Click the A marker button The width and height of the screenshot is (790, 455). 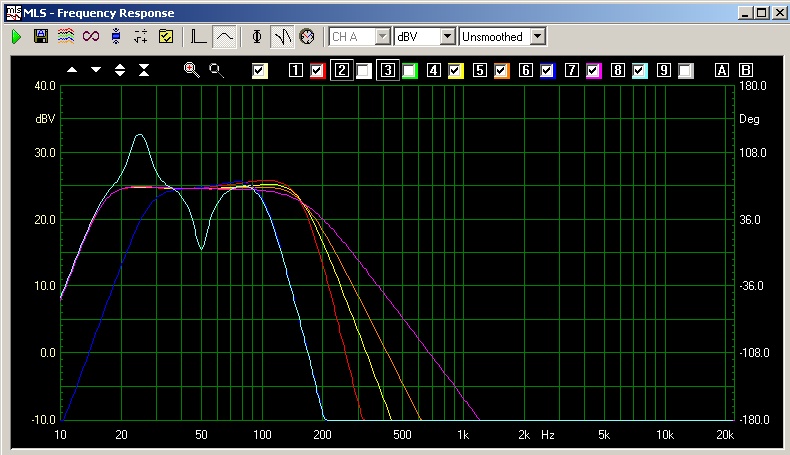click(721, 70)
